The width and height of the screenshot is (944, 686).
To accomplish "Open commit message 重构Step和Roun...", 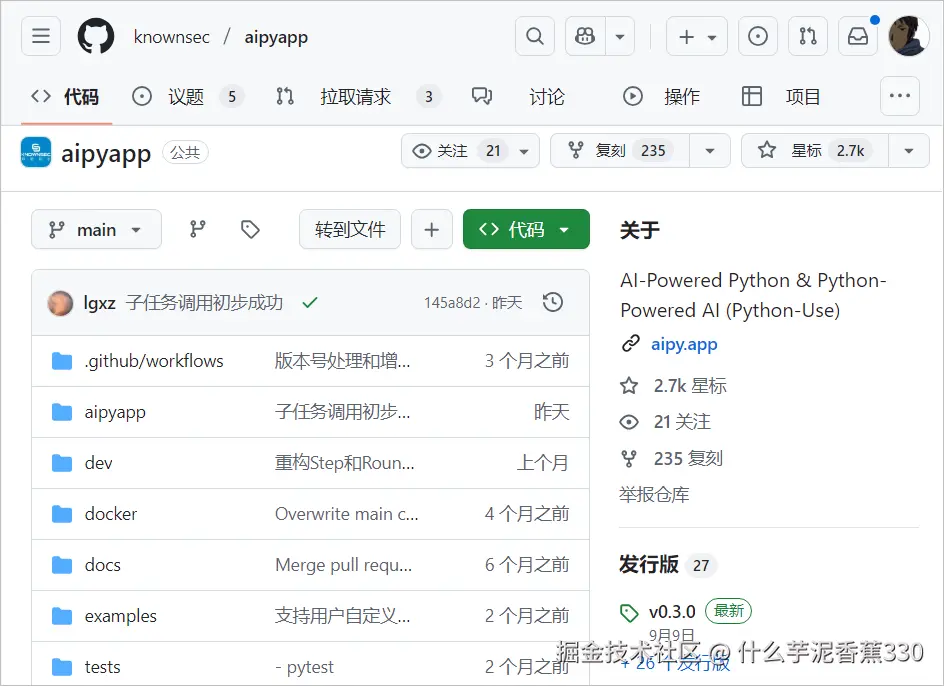I will (x=344, y=463).
